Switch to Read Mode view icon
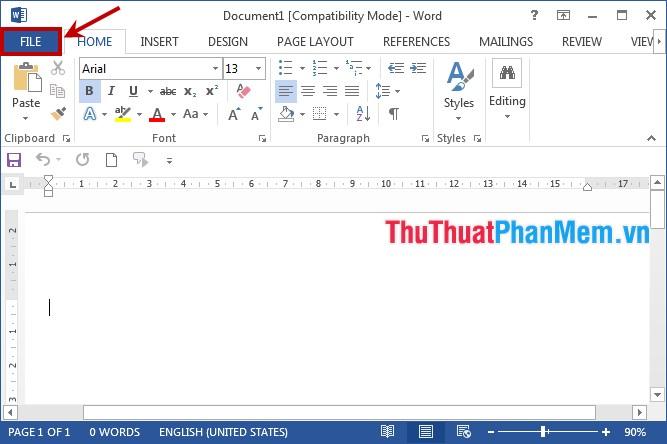 pos(388,432)
